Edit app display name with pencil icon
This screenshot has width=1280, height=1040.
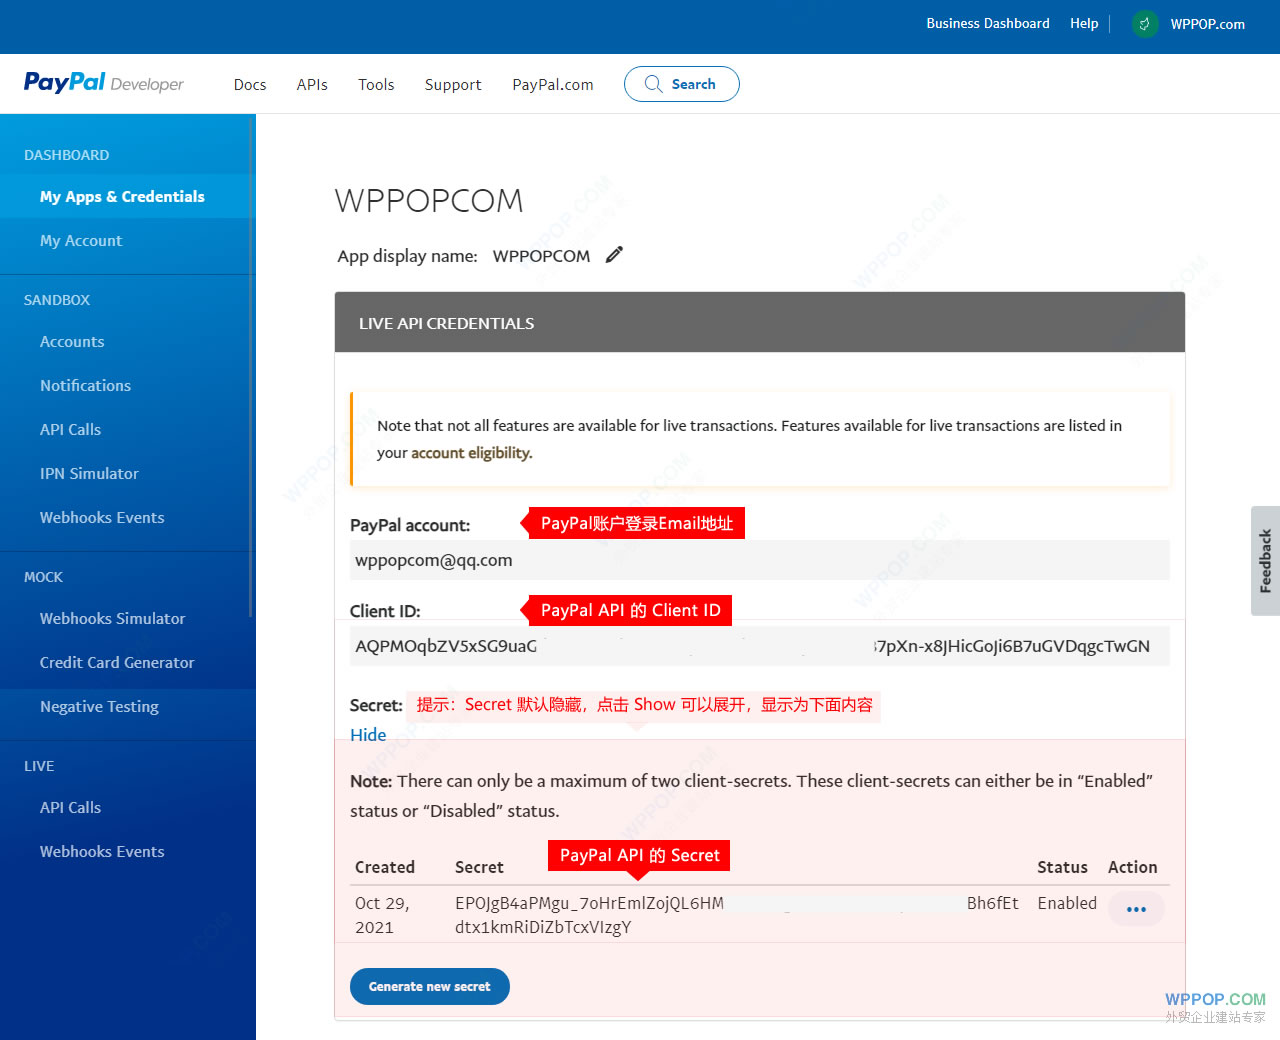coord(614,255)
